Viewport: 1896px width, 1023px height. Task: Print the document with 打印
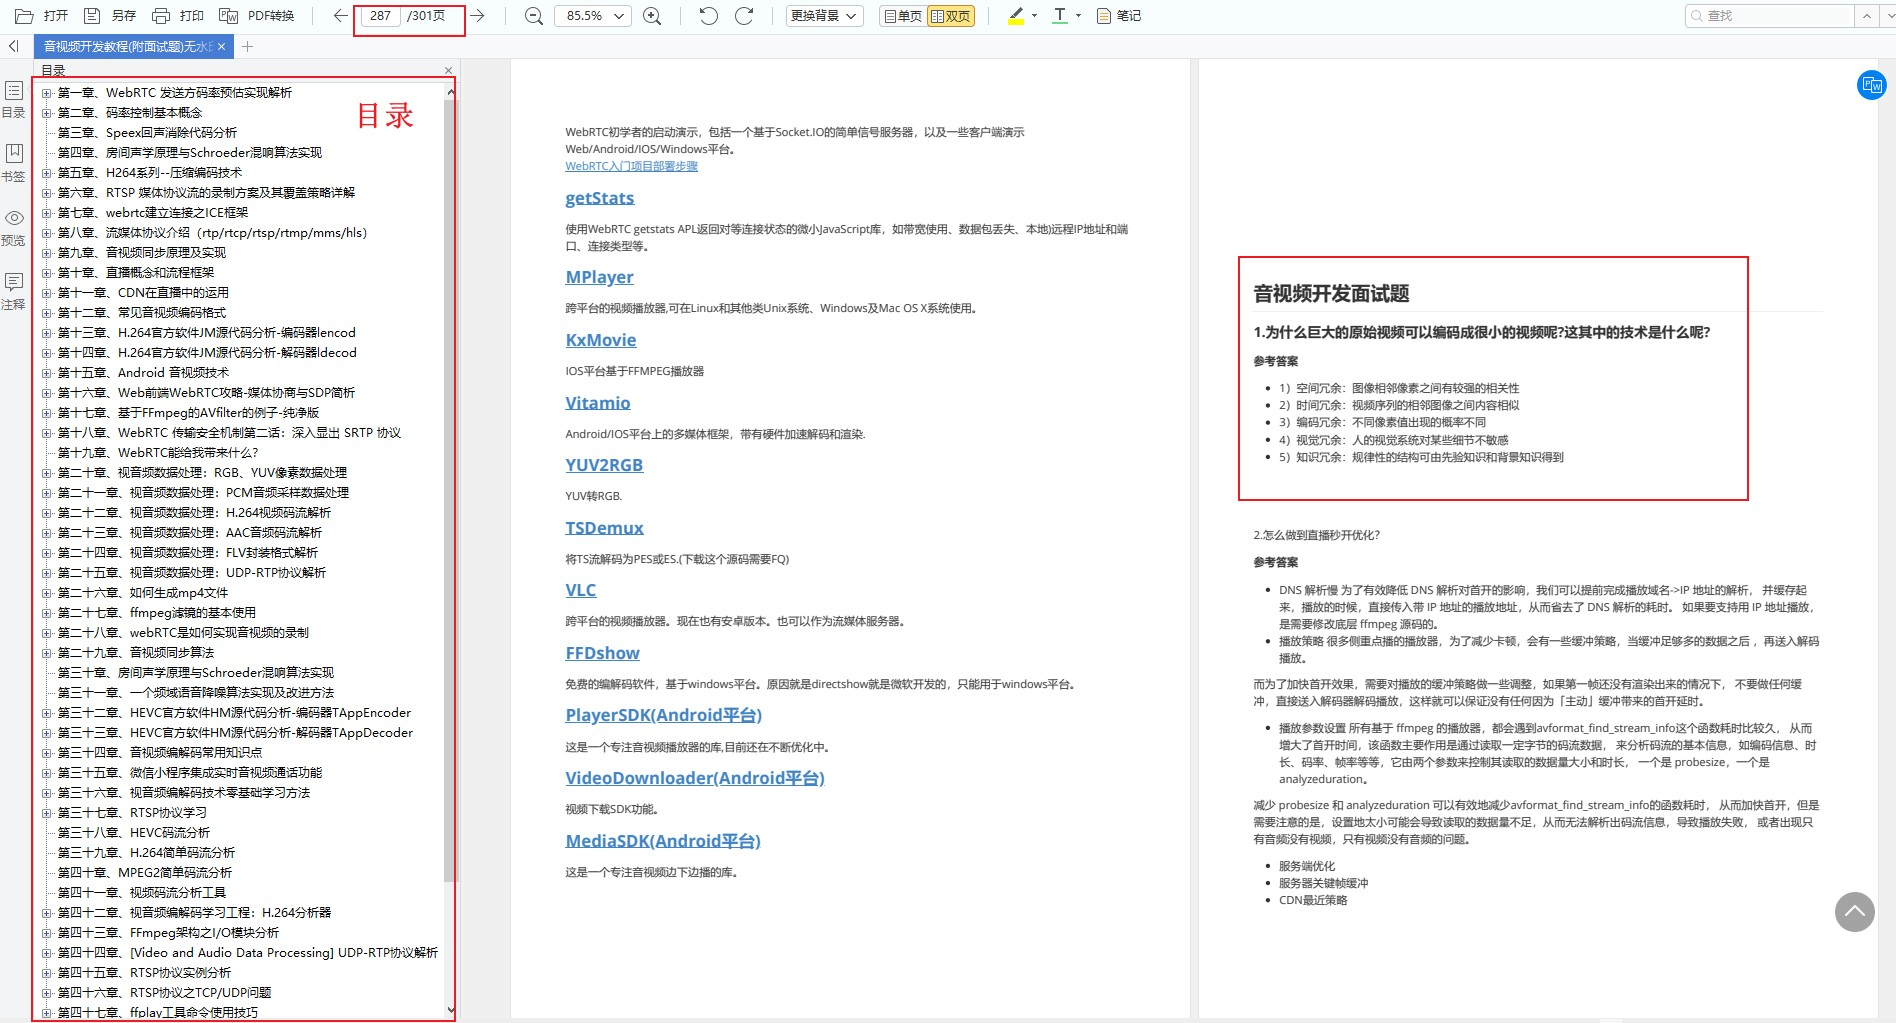[177, 16]
